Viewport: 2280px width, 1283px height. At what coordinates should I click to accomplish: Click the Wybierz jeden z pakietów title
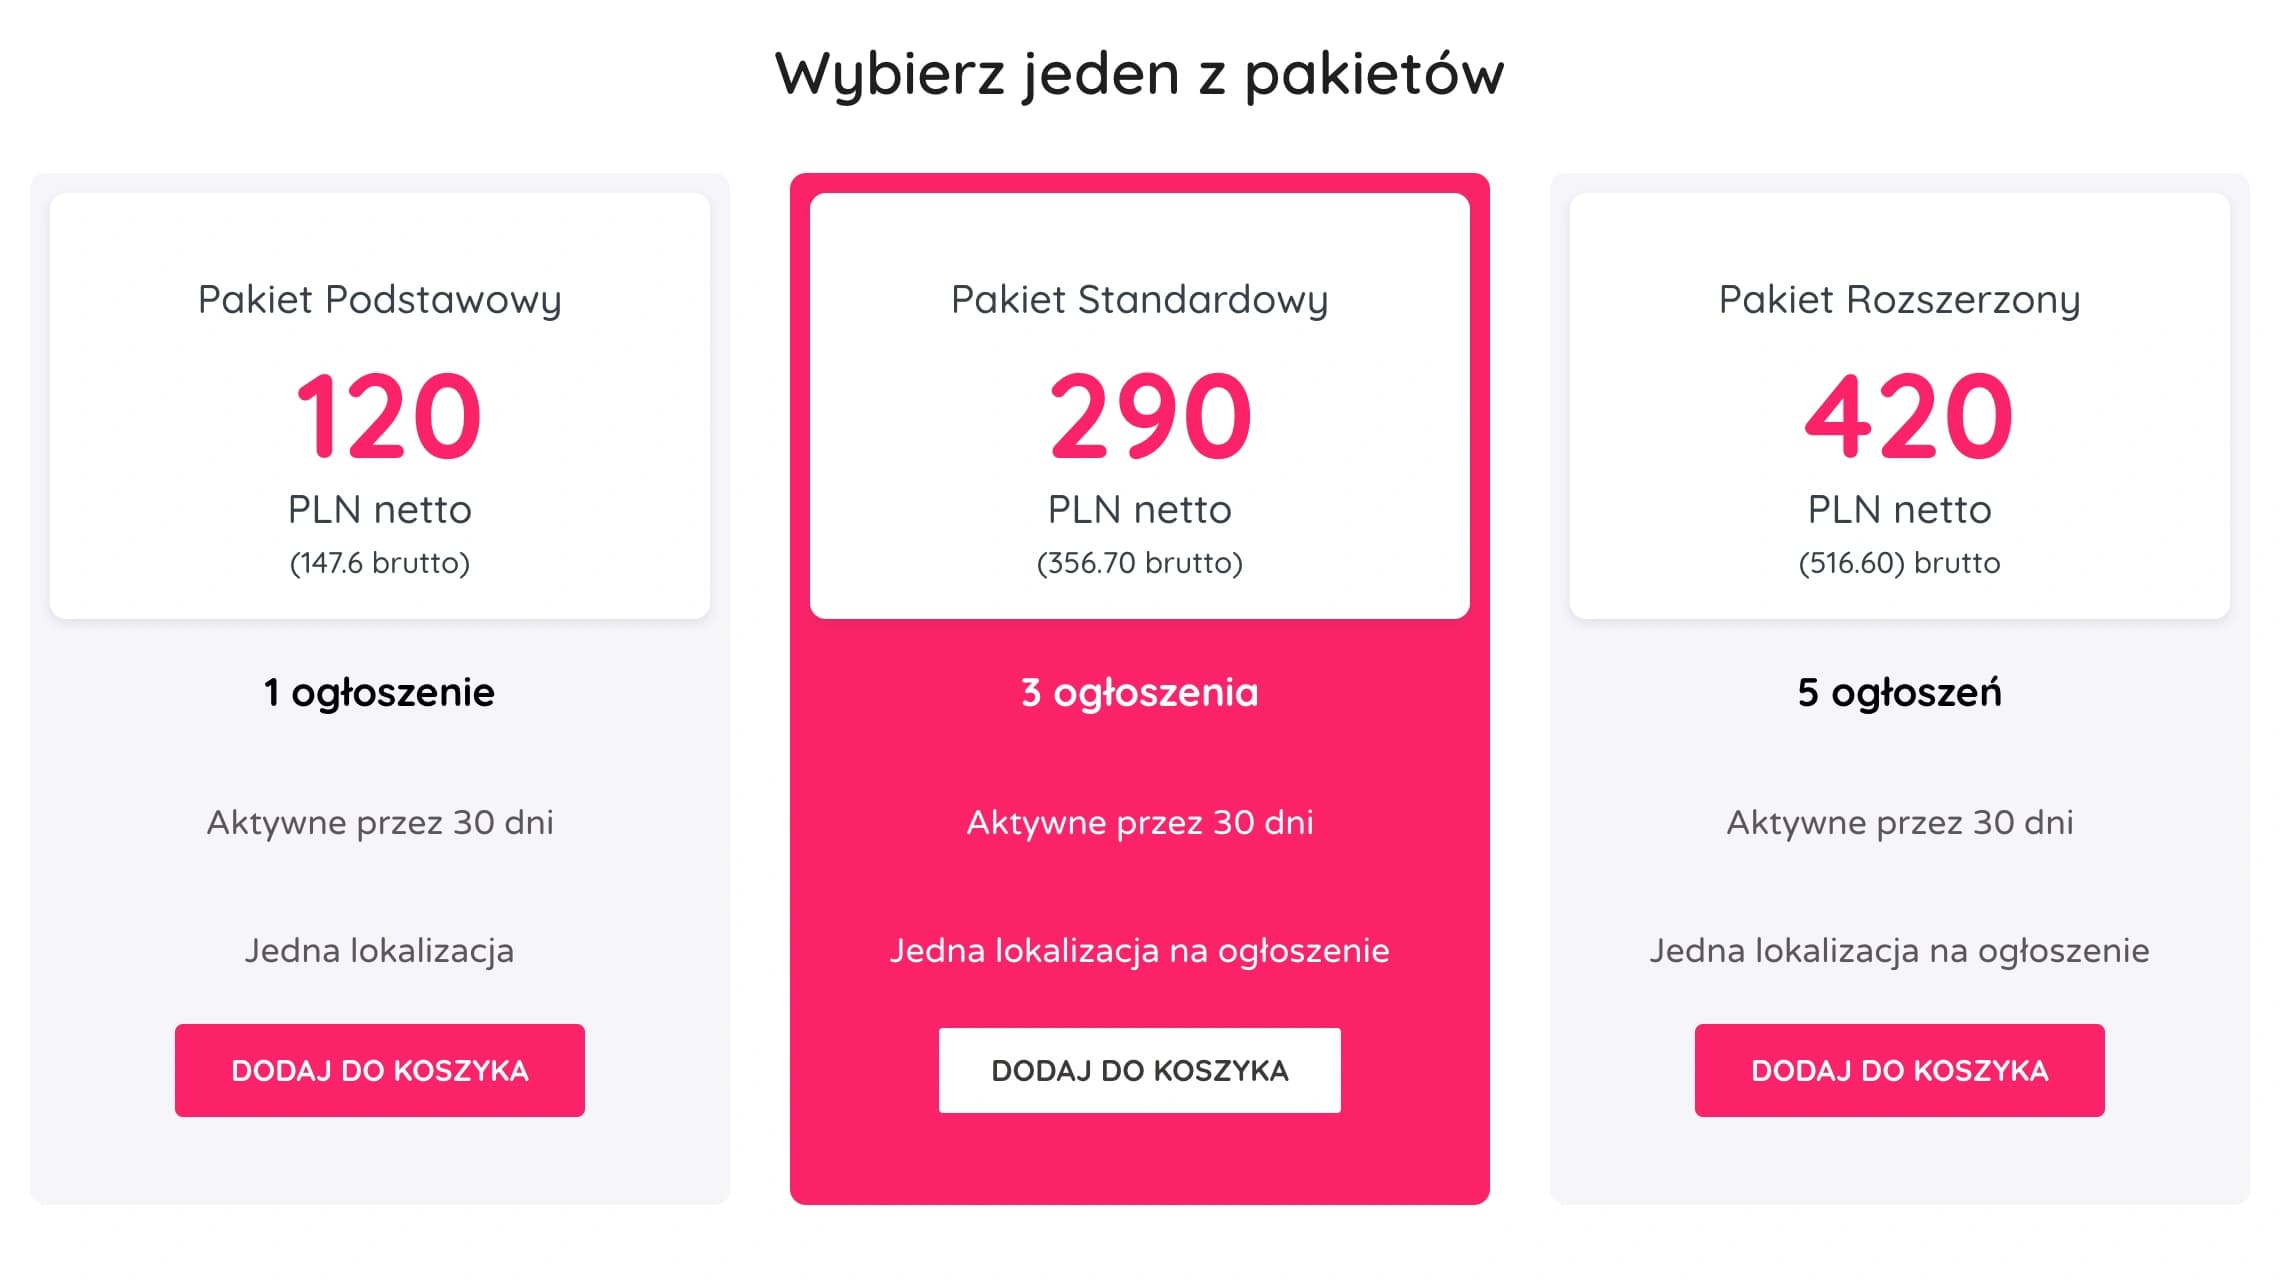point(1138,70)
